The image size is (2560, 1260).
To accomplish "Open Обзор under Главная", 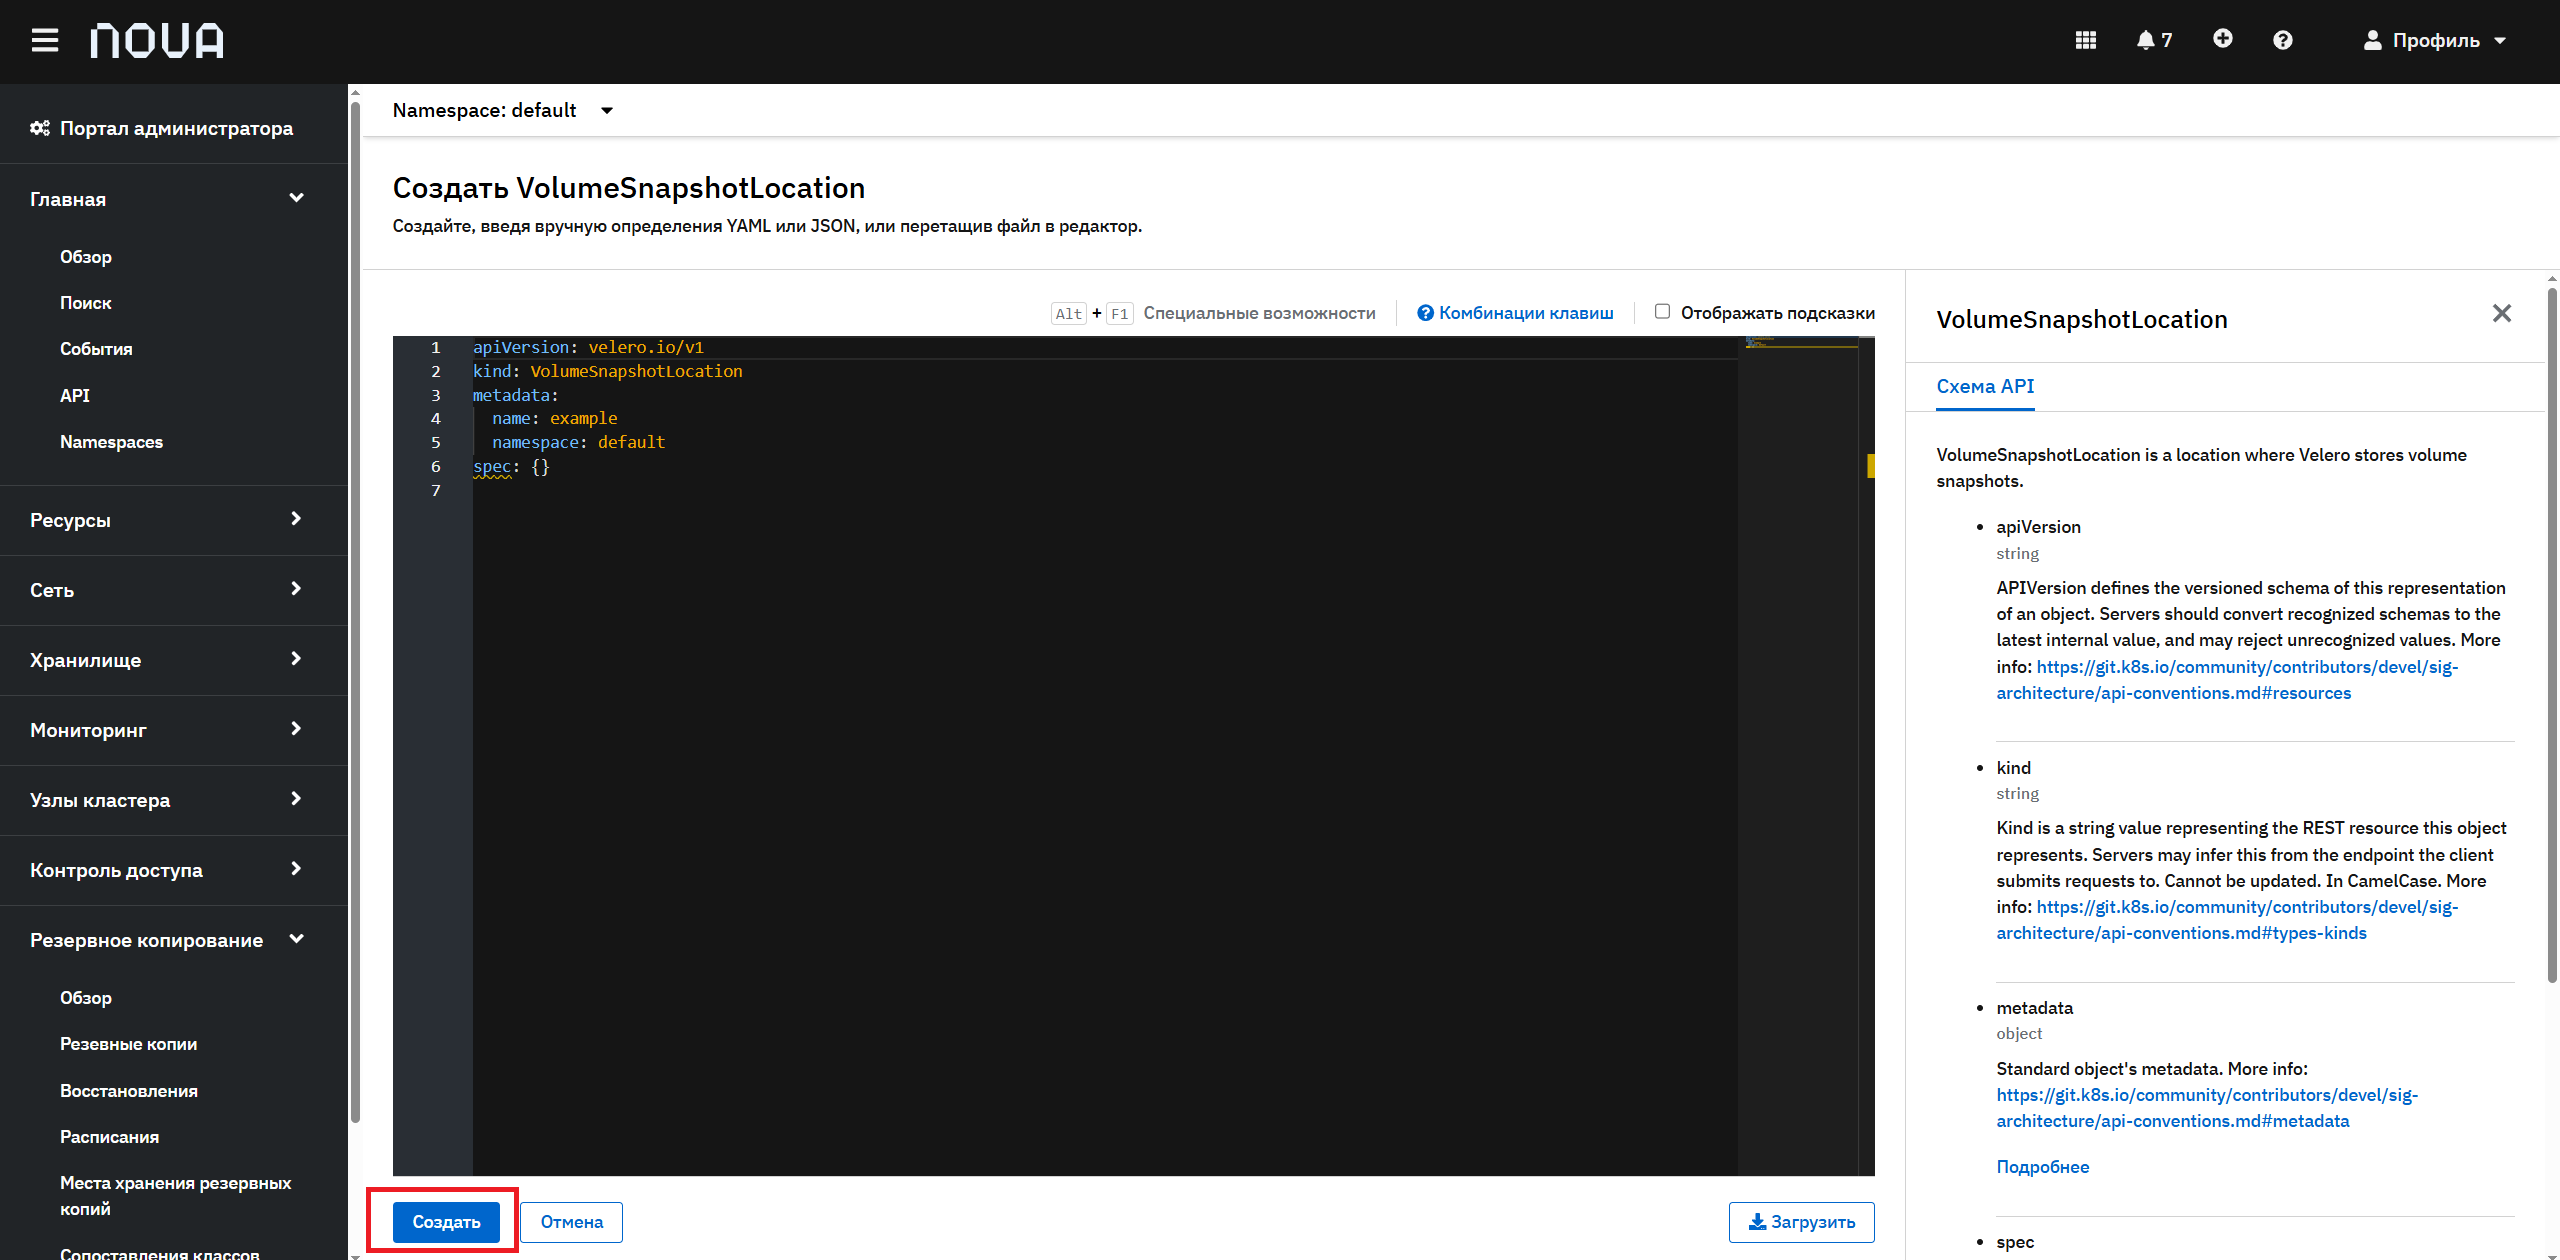I will tap(86, 257).
